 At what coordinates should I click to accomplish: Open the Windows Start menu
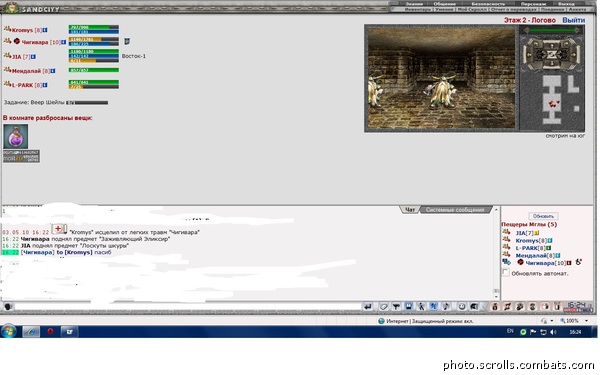[x=8, y=331]
